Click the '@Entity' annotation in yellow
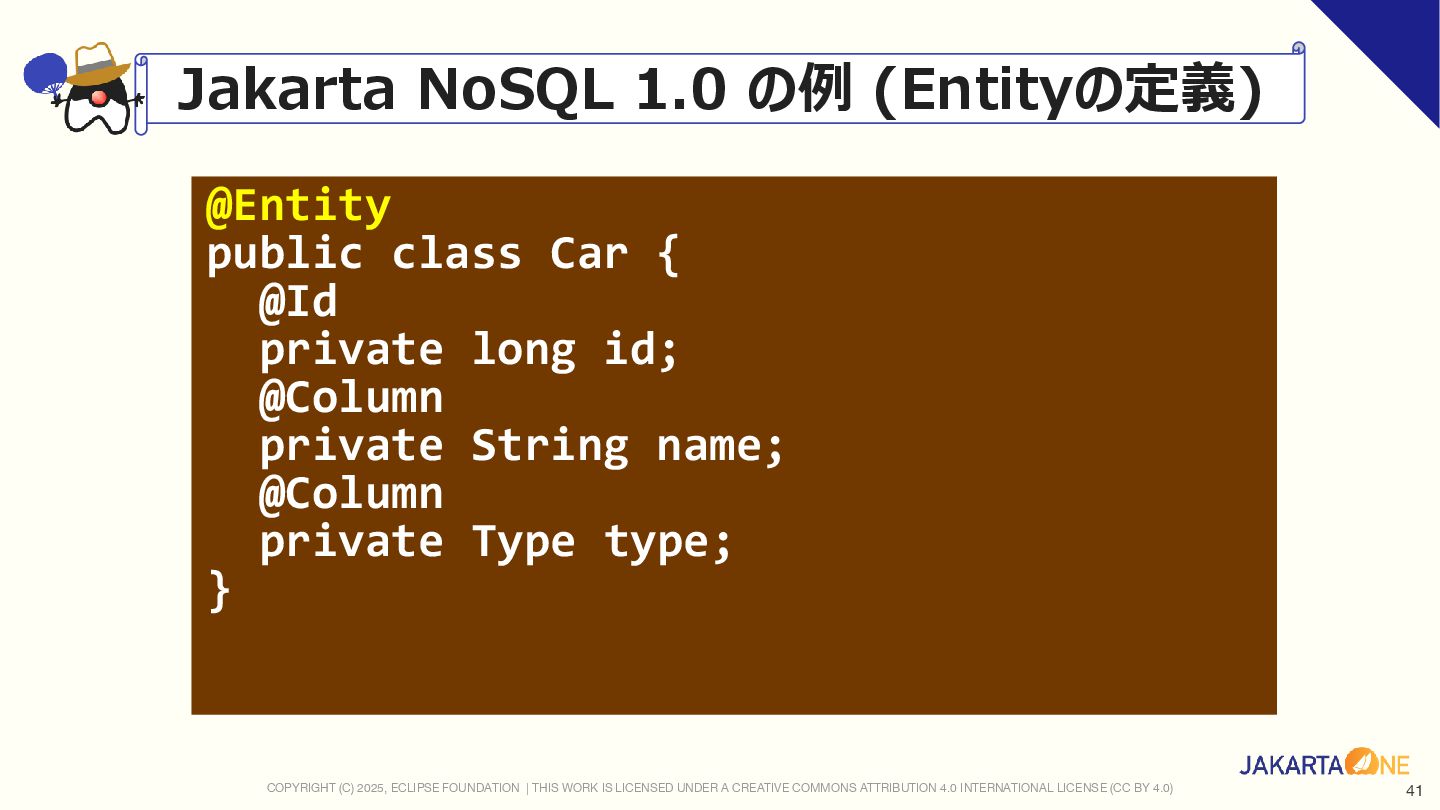The image size is (1440, 810). coord(298,206)
